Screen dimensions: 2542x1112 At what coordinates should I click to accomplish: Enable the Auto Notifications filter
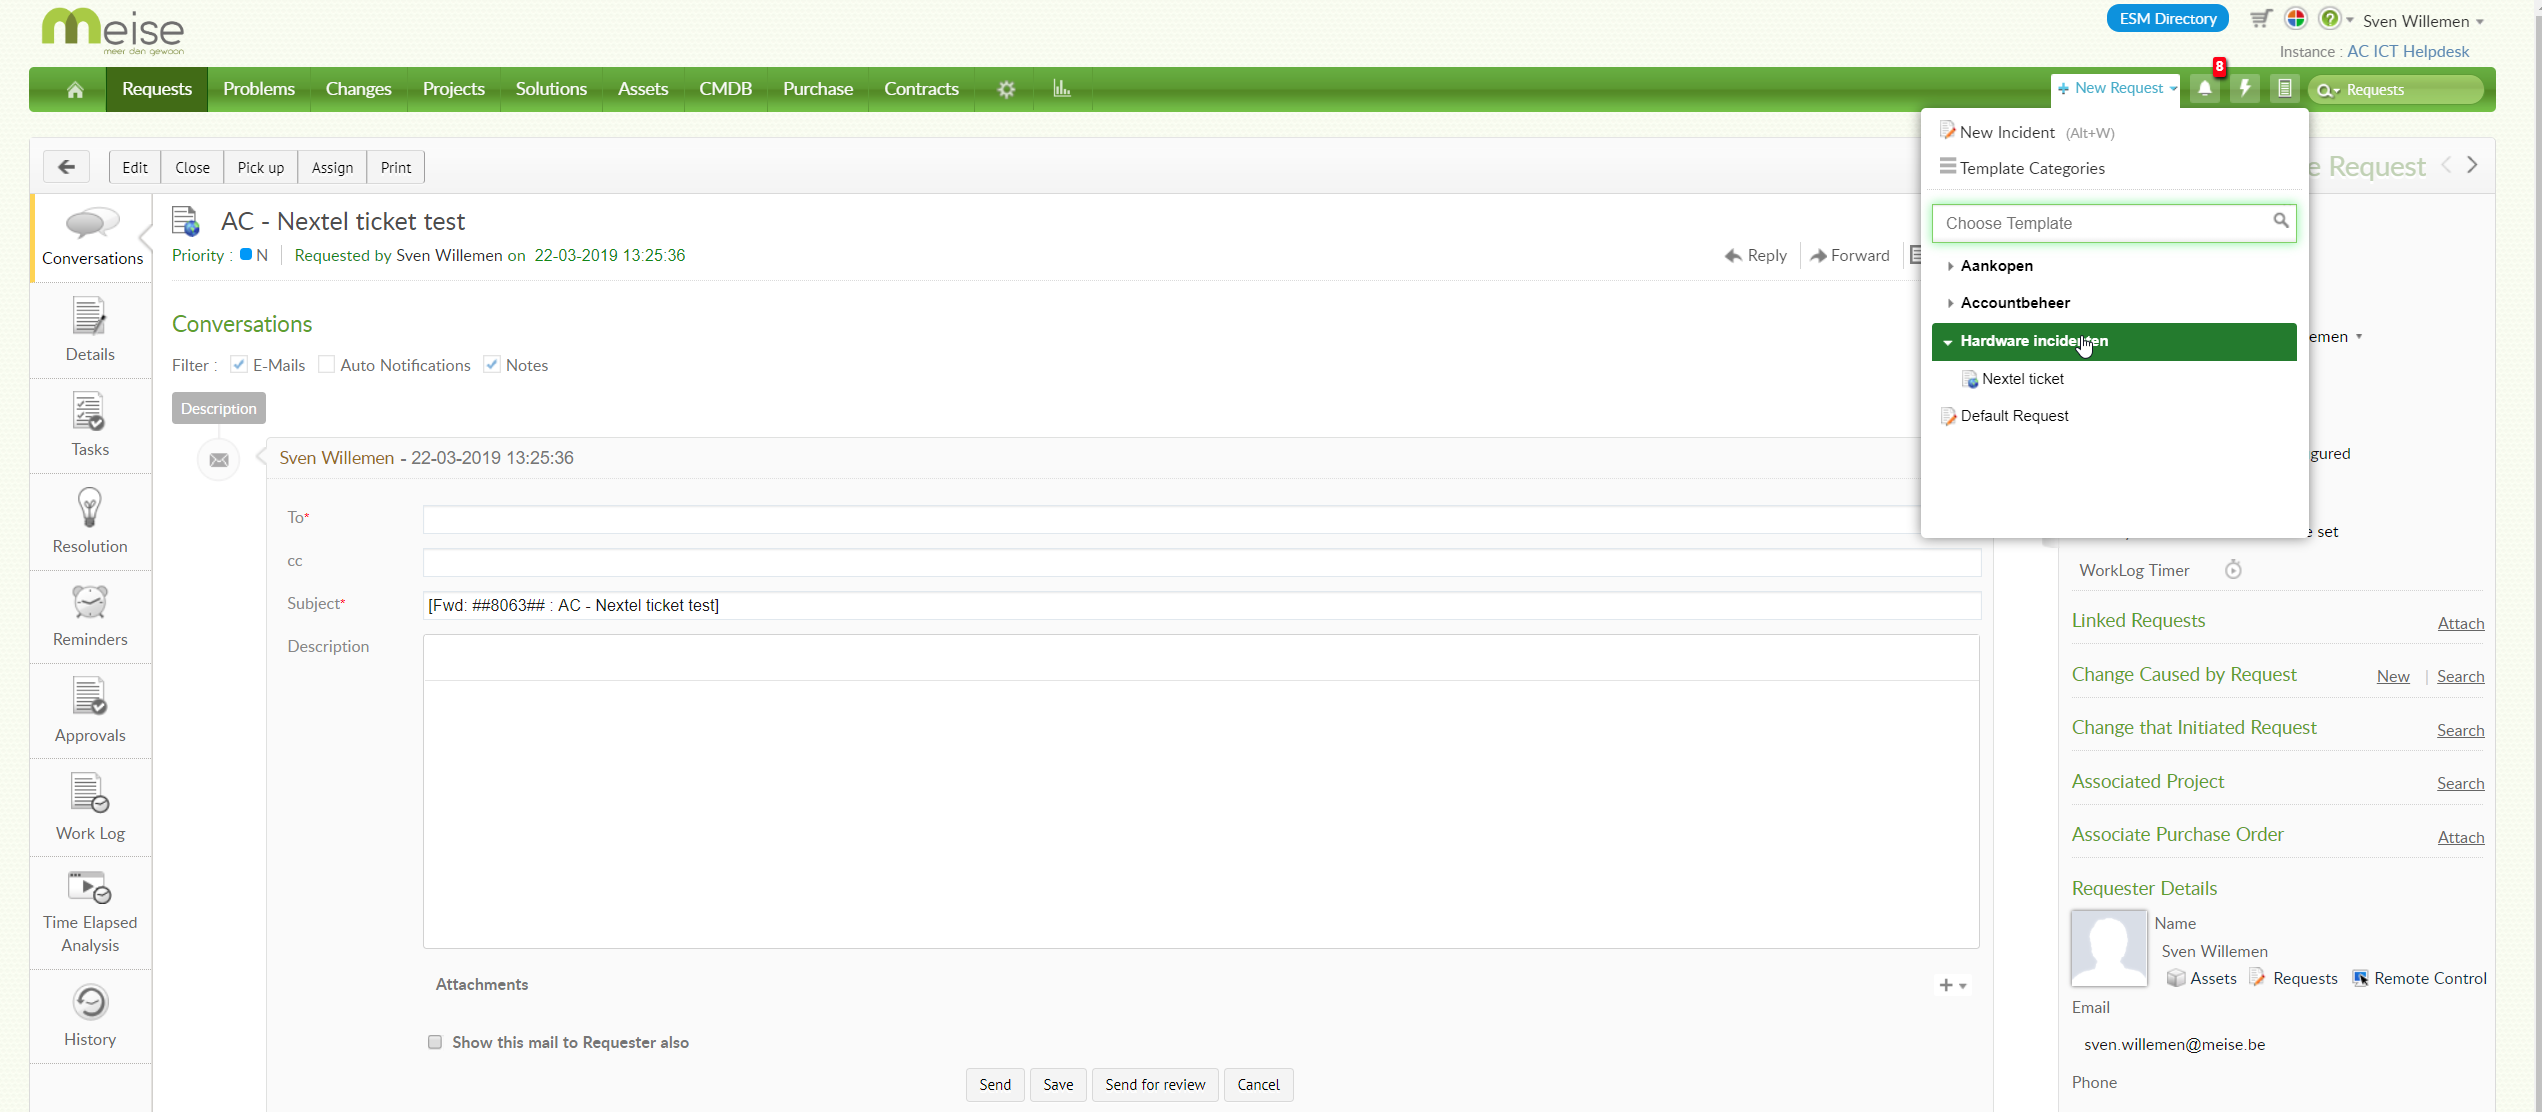(x=326, y=365)
